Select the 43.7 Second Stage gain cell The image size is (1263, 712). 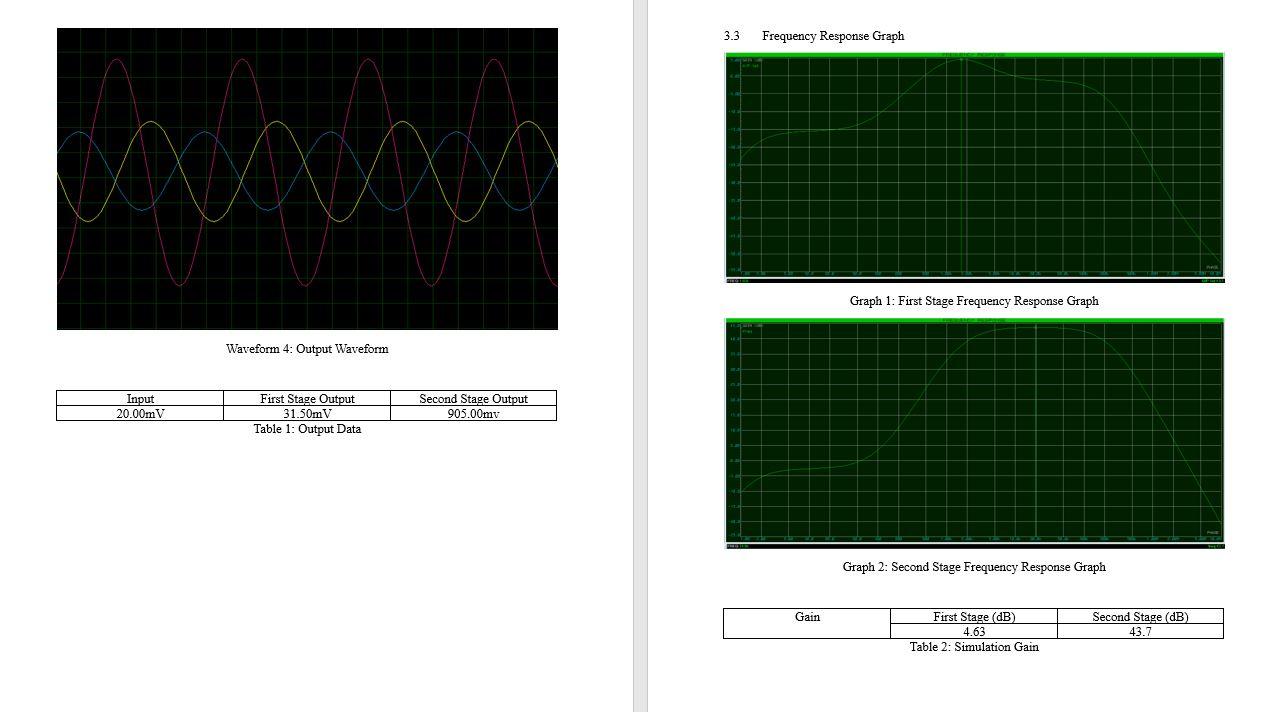(x=1141, y=632)
